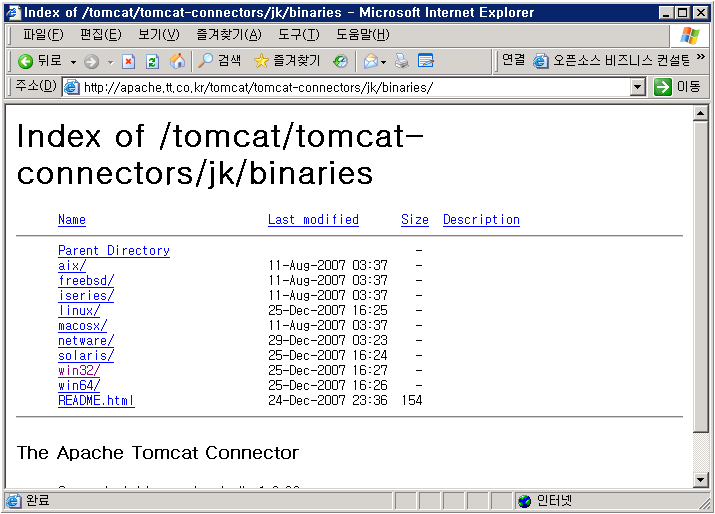The height and width of the screenshot is (514, 715).
Task: Click 'The Apache Tomcat Connector' heading
Action: point(158,453)
